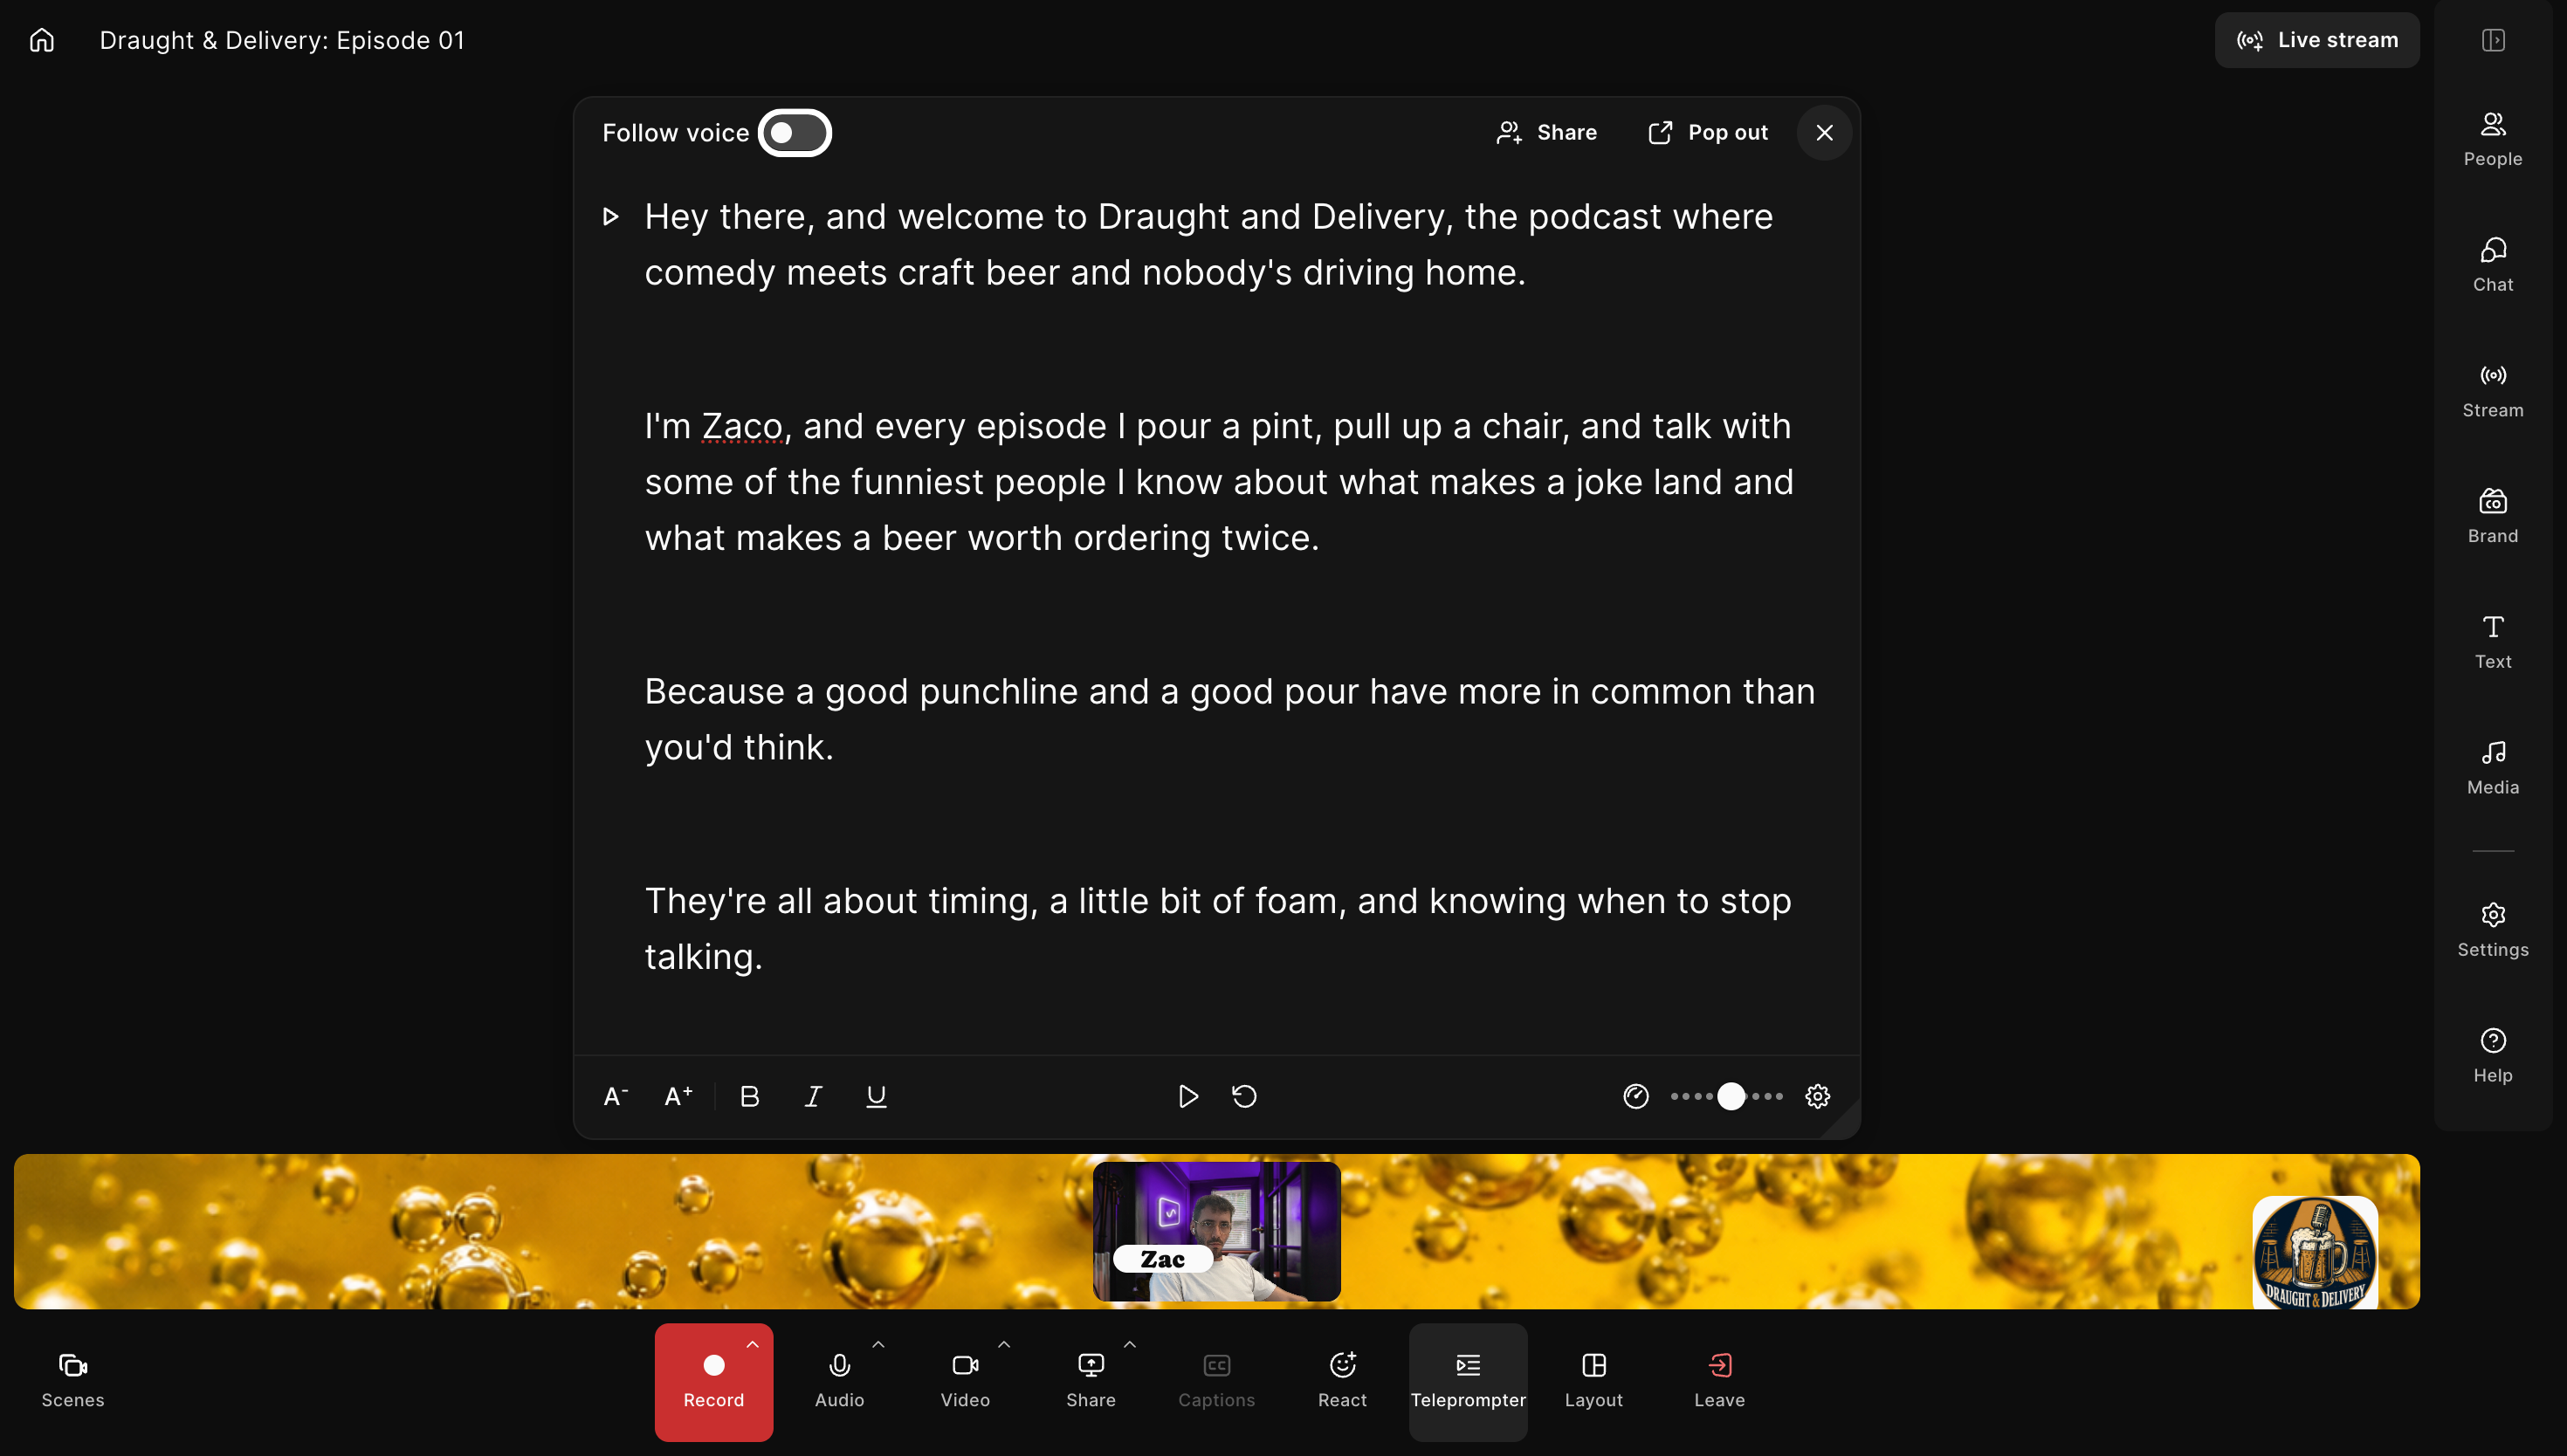Start teleprompter scrolling playback

(x=1188, y=1096)
